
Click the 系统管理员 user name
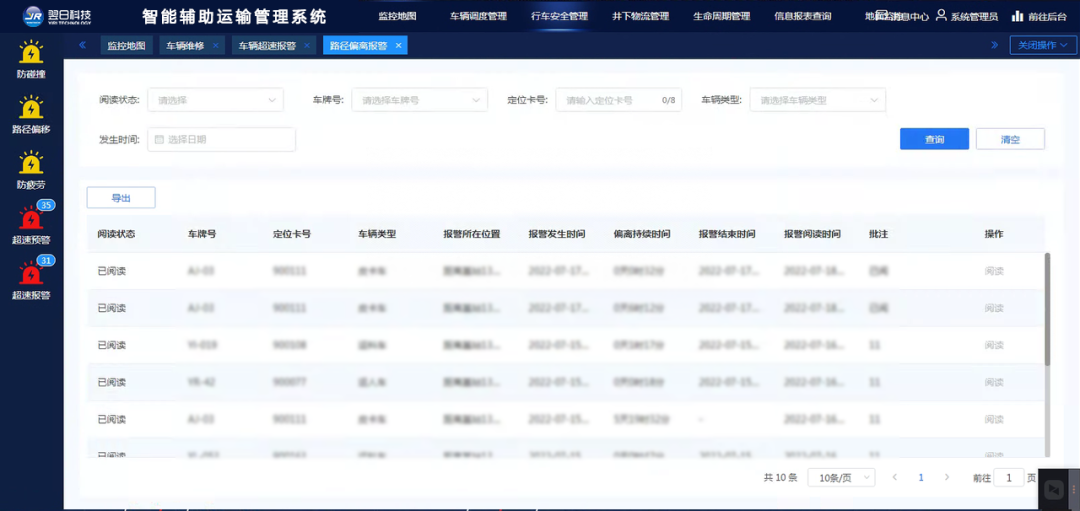974,17
